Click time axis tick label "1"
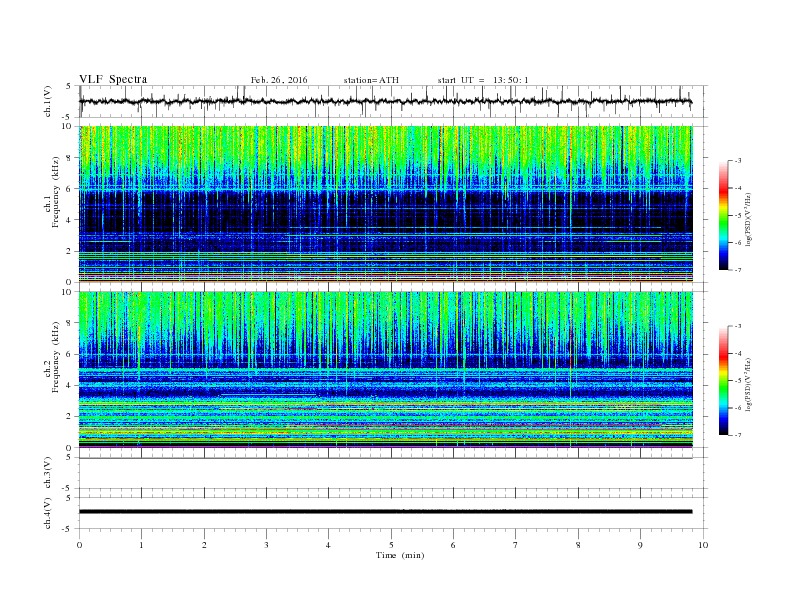 click(x=141, y=545)
